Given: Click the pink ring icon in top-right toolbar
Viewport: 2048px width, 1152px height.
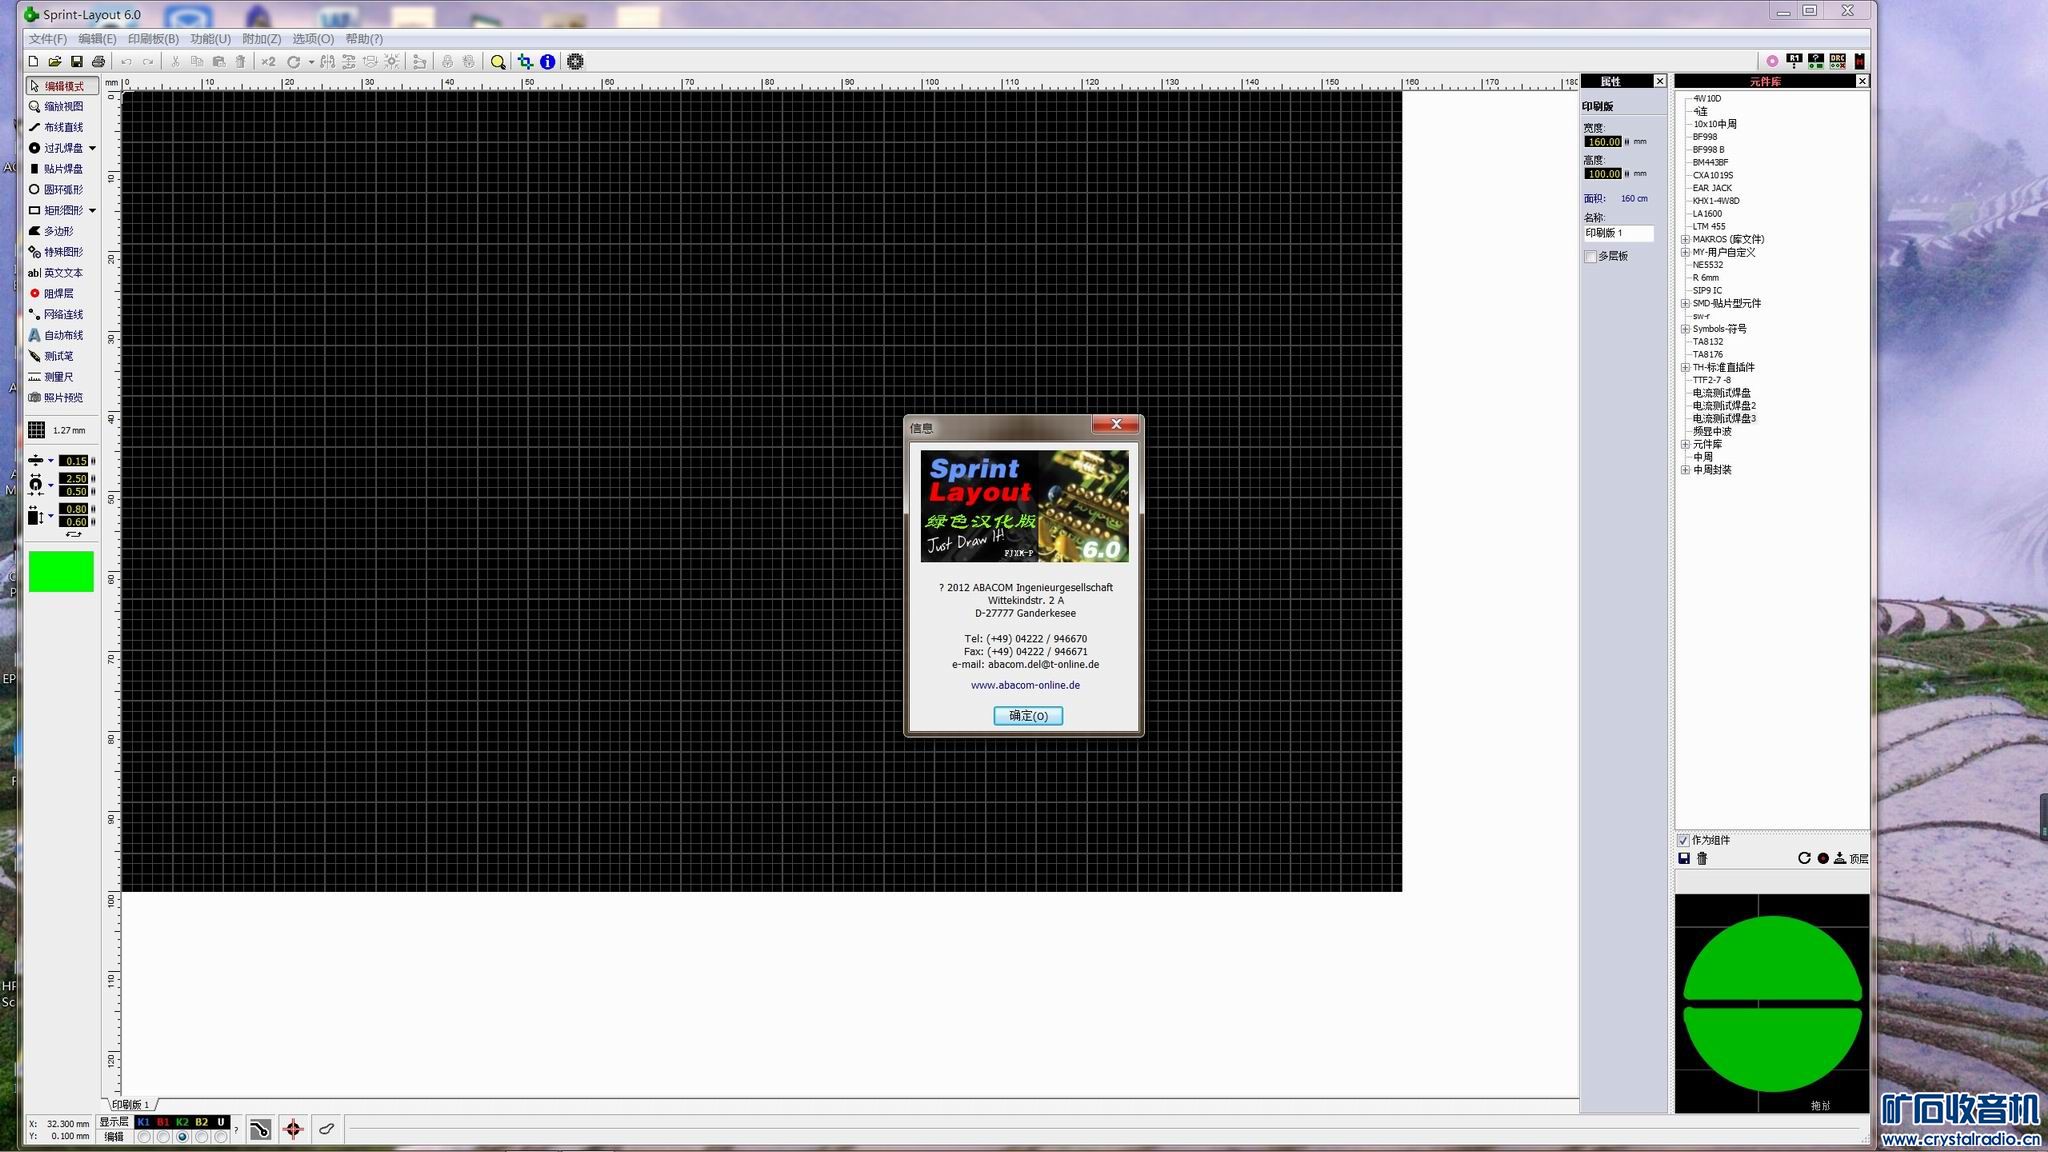Looking at the screenshot, I should coord(1772,61).
